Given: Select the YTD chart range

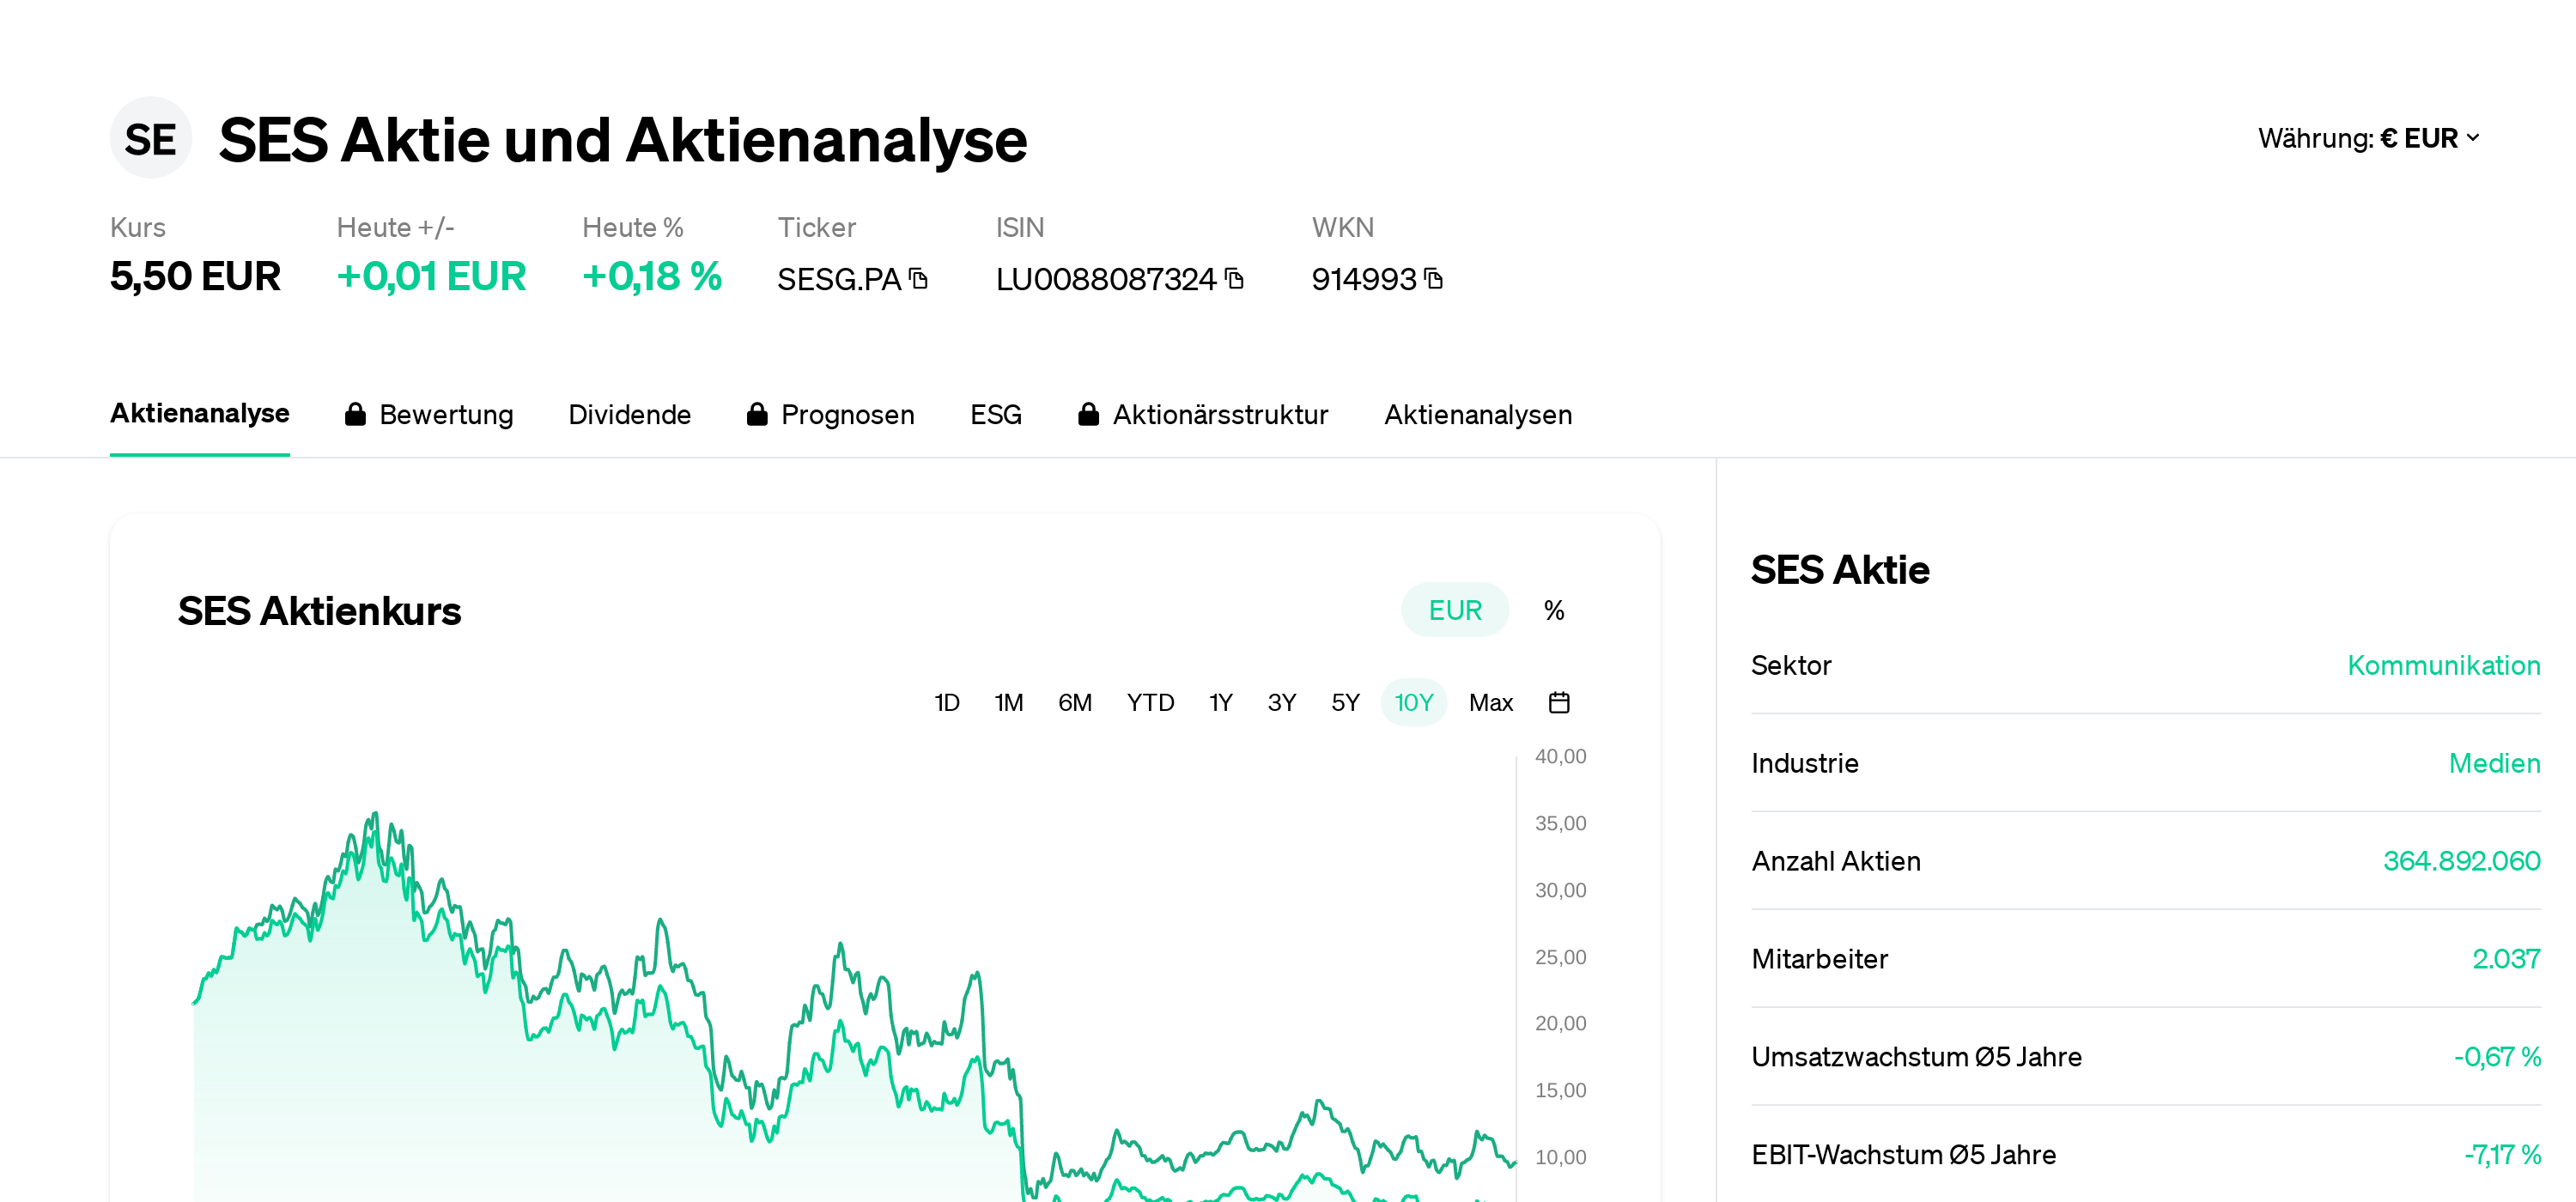Looking at the screenshot, I should pyautogui.click(x=1150, y=703).
